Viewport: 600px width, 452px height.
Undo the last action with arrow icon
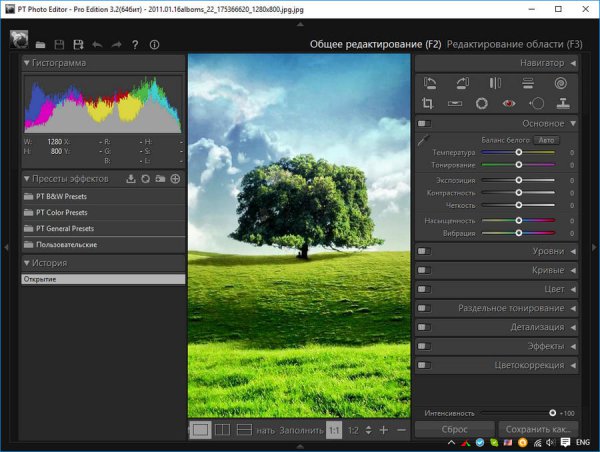tap(97, 45)
